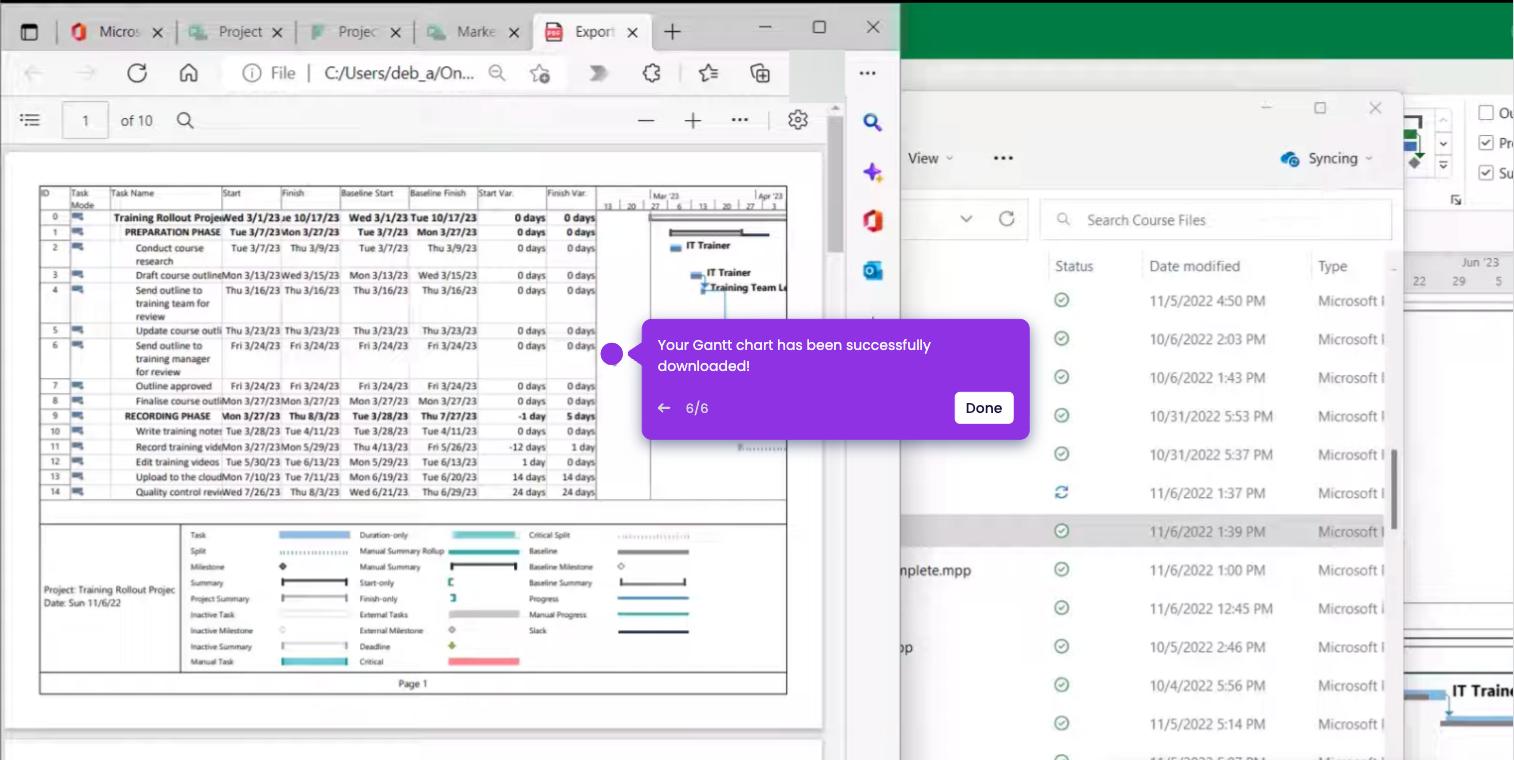
Task: Open the Collections icon in Edge
Action: 760,73
